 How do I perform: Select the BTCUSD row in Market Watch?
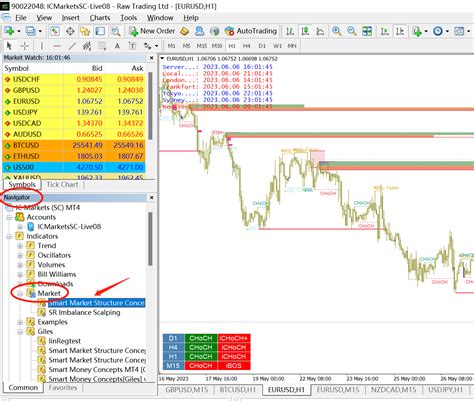tap(74, 145)
